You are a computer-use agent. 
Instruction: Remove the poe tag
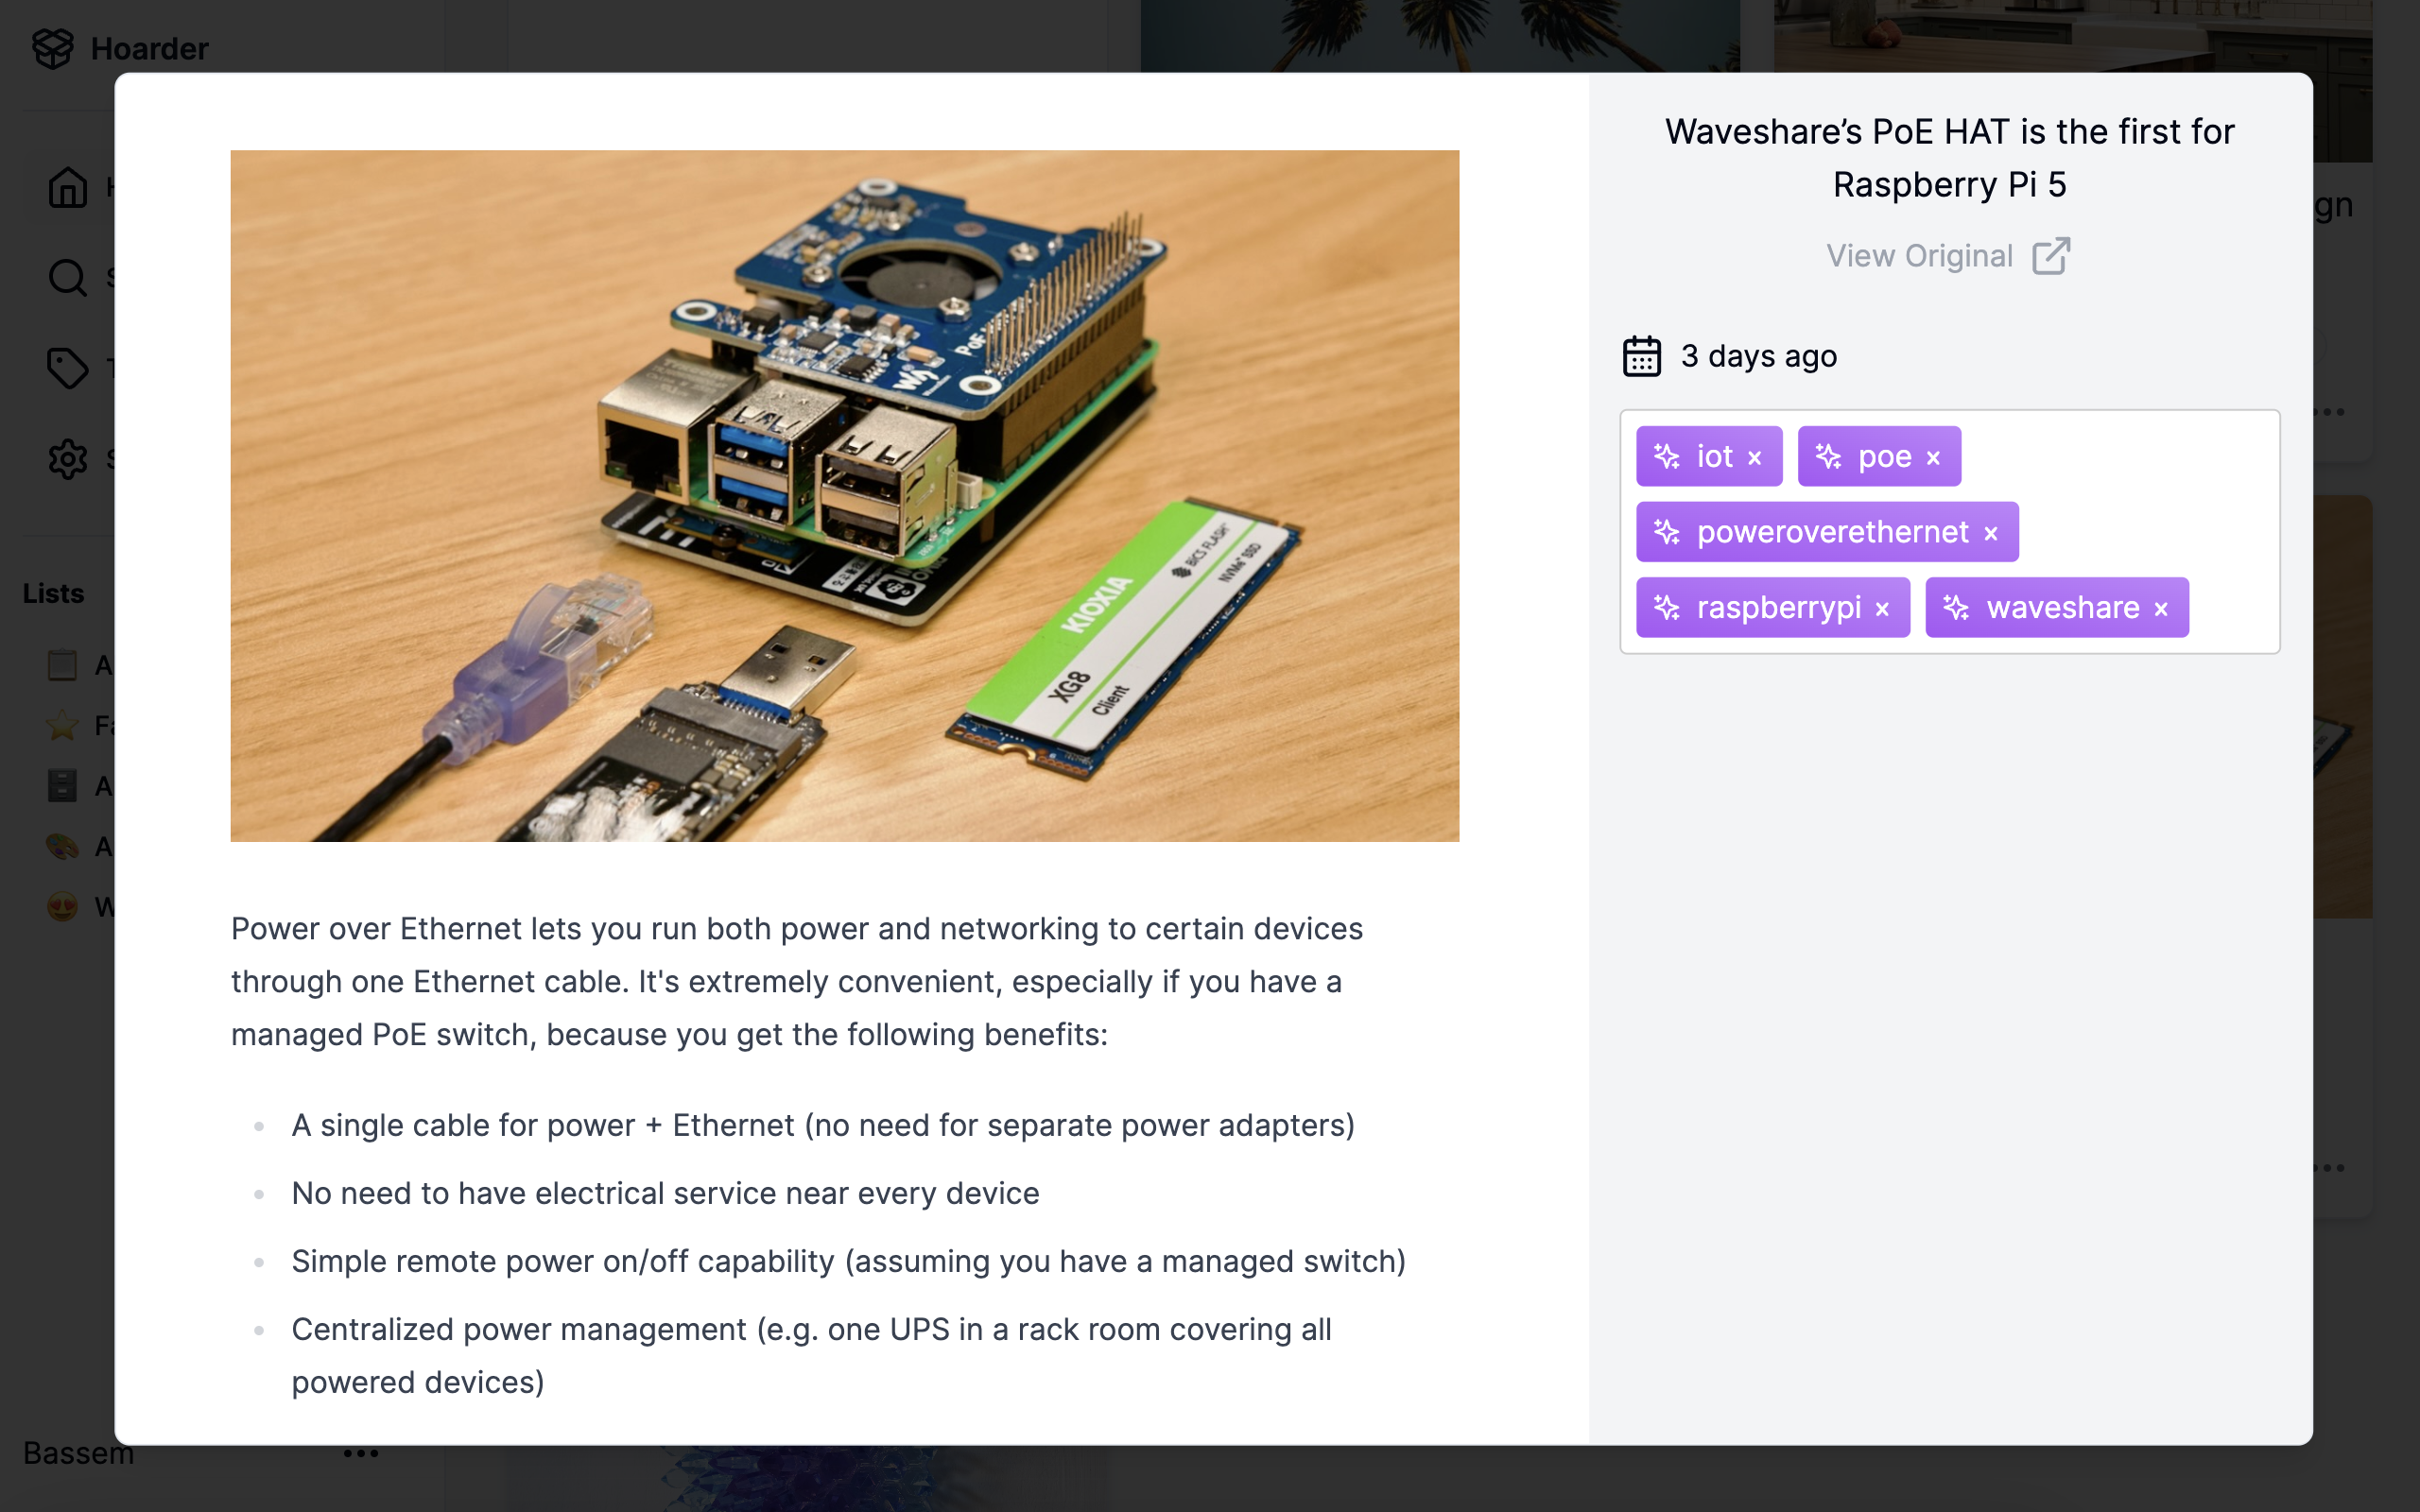(x=1933, y=458)
